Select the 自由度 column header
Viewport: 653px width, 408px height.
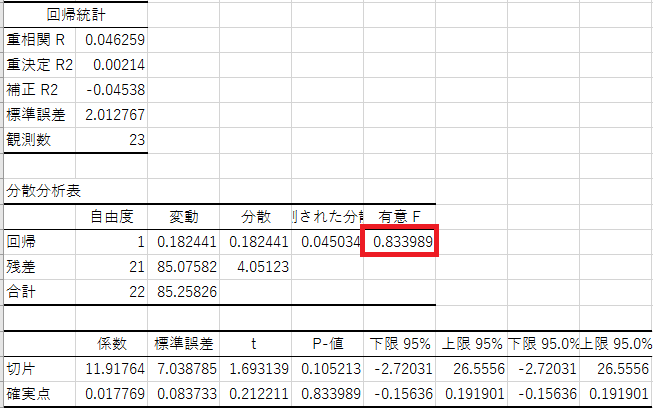(112, 217)
